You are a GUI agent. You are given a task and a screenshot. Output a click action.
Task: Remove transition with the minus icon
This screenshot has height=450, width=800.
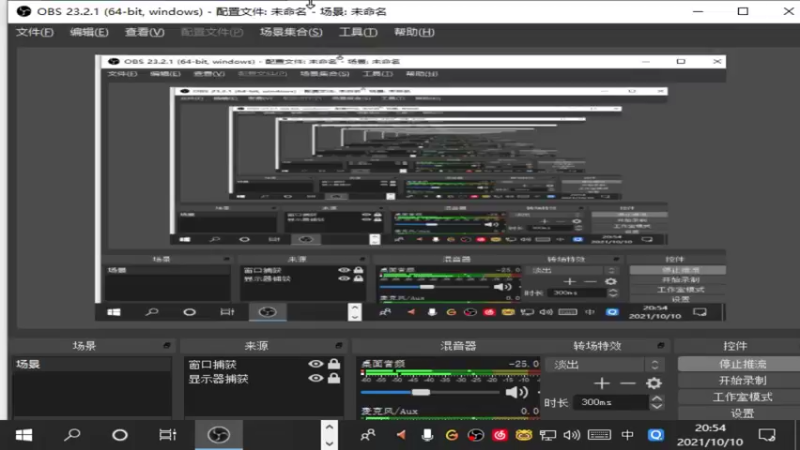(x=628, y=383)
